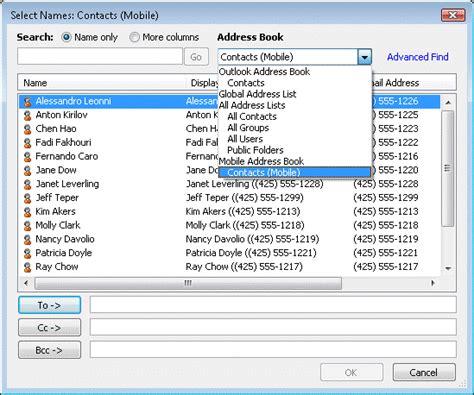Click contact icon beside Jeff Teper

[x=28, y=198]
